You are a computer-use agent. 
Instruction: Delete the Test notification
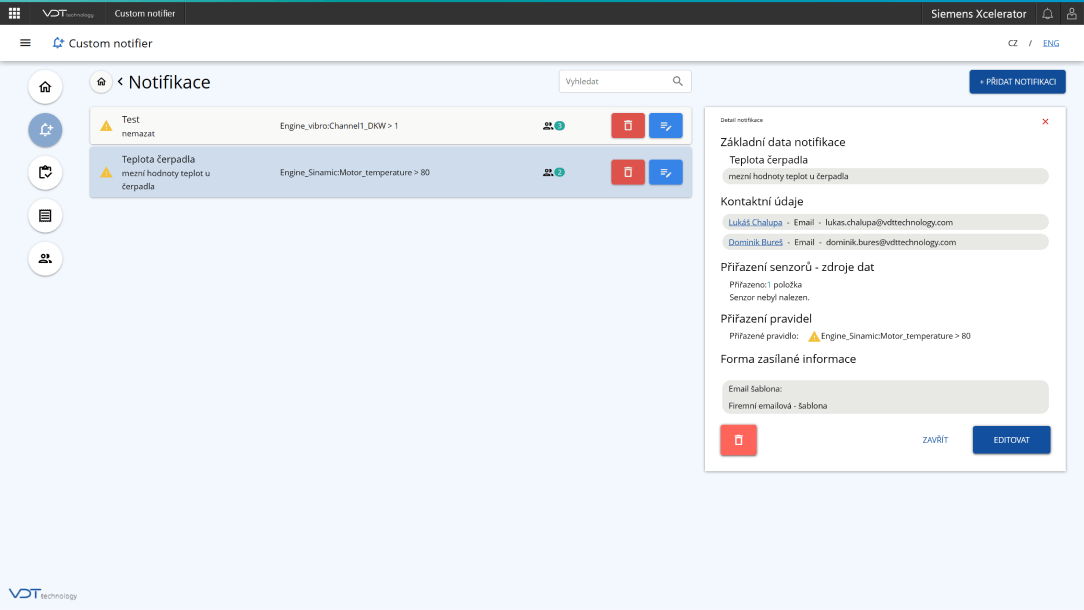[x=628, y=125]
